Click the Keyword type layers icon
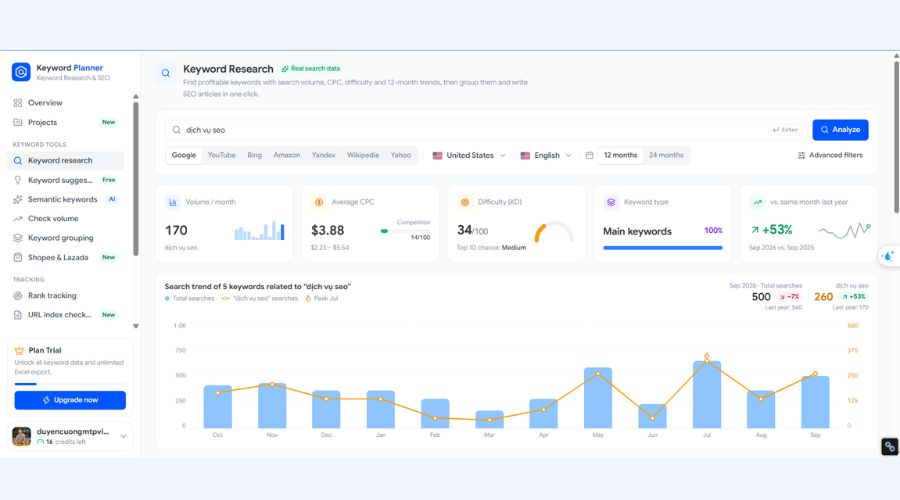900x500 pixels. point(611,202)
